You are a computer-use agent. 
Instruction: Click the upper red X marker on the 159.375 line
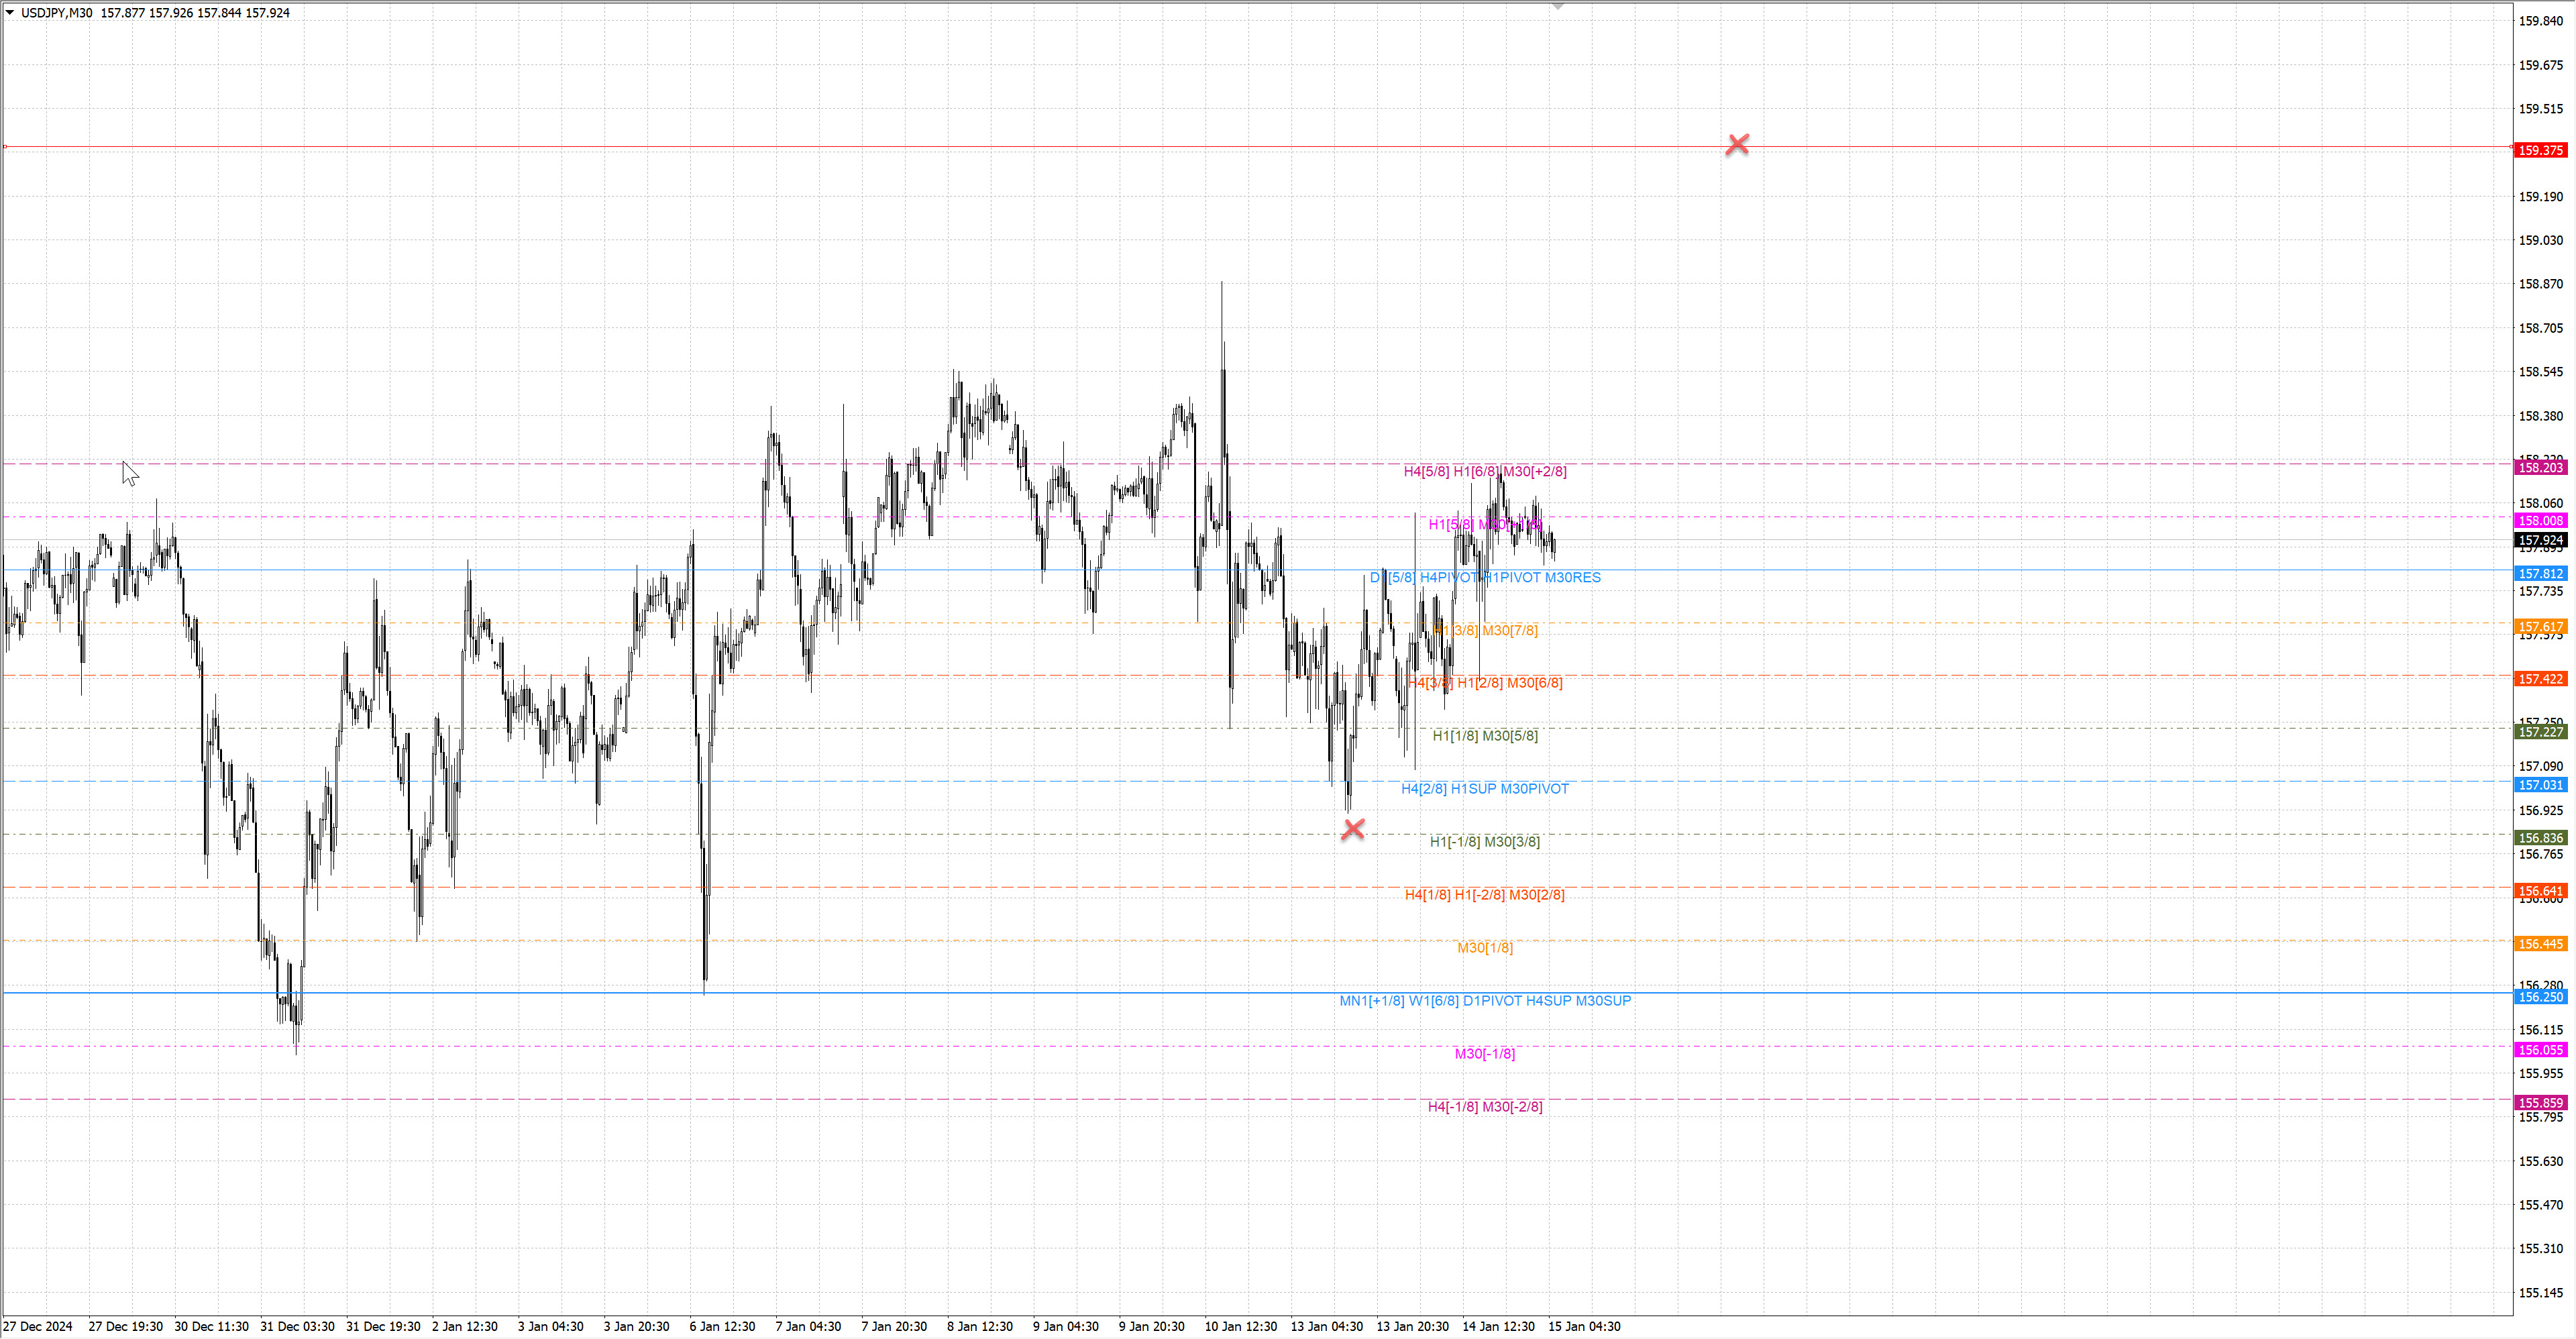click(1737, 144)
